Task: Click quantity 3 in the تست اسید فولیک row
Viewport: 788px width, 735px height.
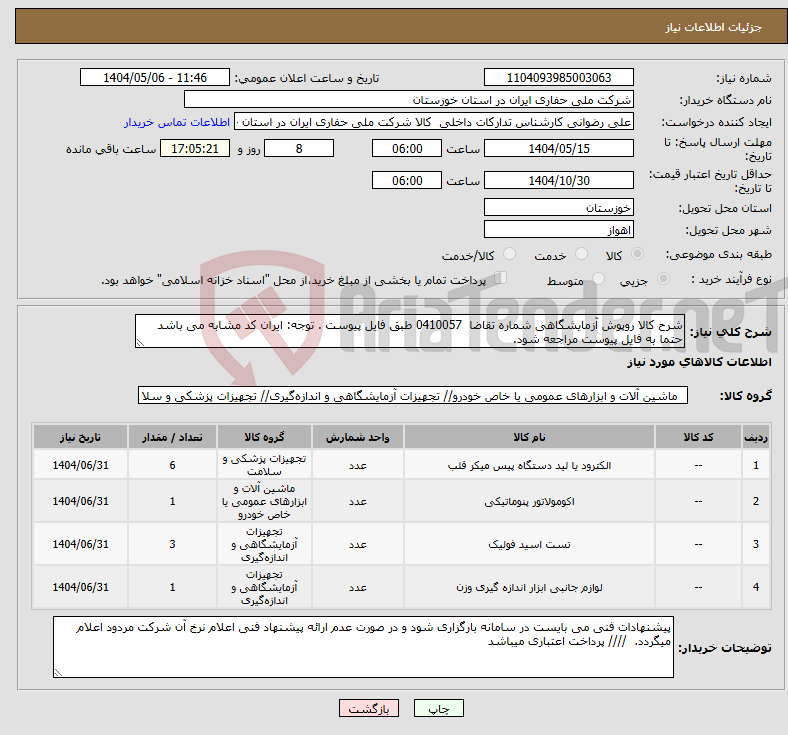Action: tap(172, 544)
